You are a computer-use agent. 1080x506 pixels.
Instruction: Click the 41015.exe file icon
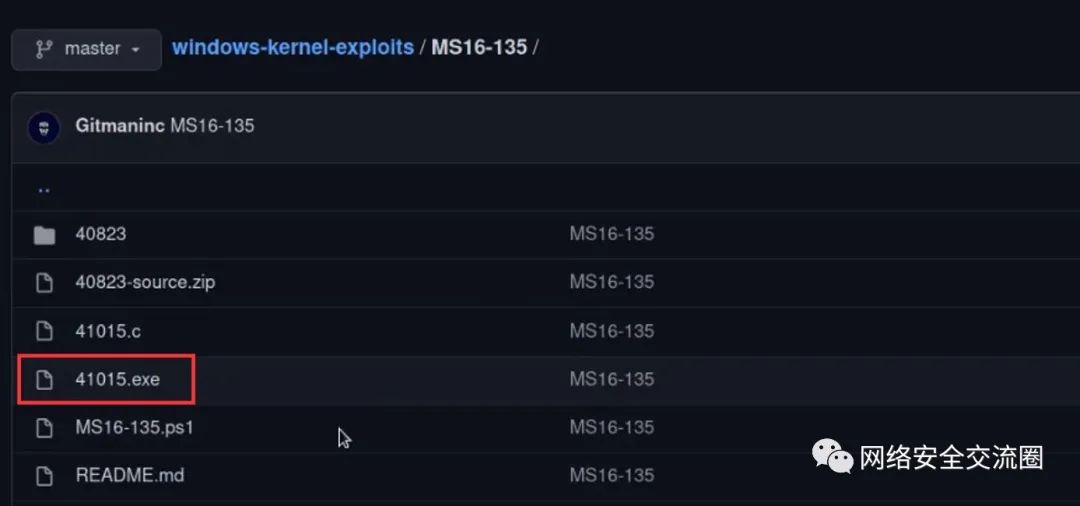[44, 379]
